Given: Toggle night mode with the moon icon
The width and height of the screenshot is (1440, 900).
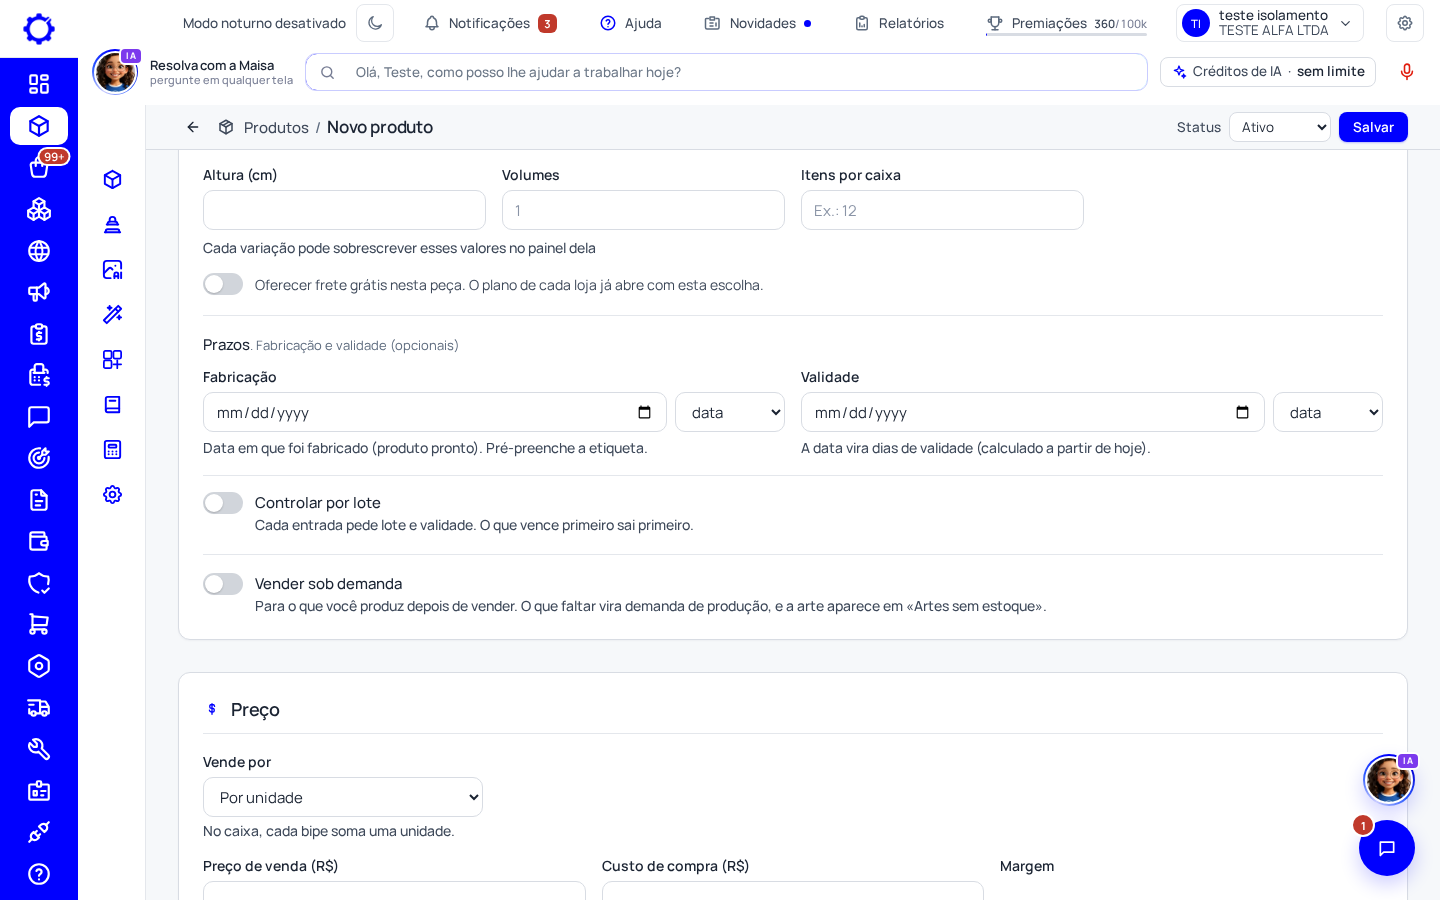Looking at the screenshot, I should point(375,23).
